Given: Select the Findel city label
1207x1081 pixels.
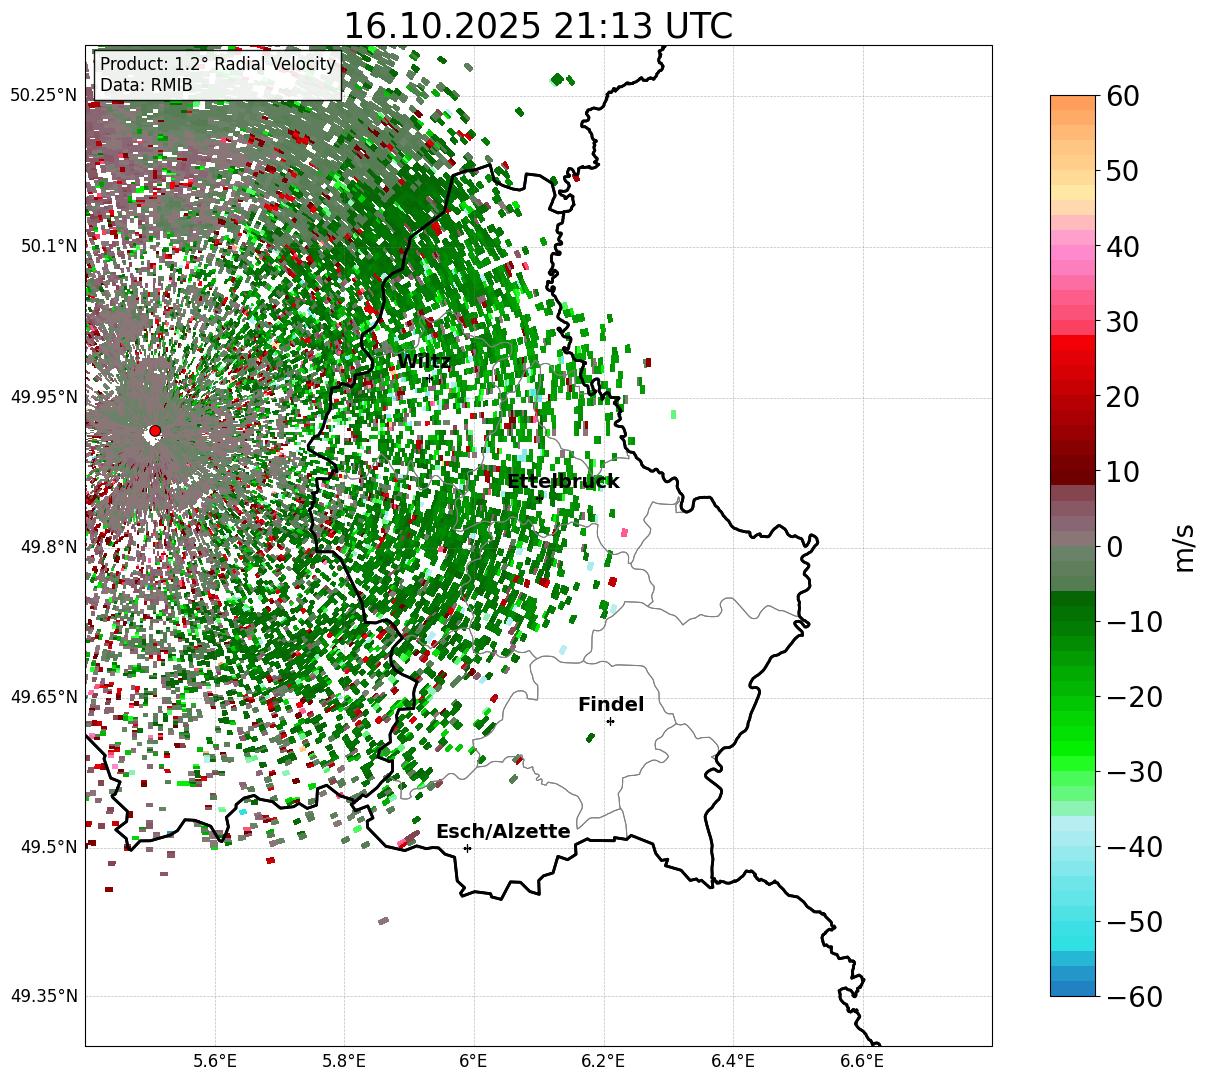Looking at the screenshot, I should (x=611, y=704).
